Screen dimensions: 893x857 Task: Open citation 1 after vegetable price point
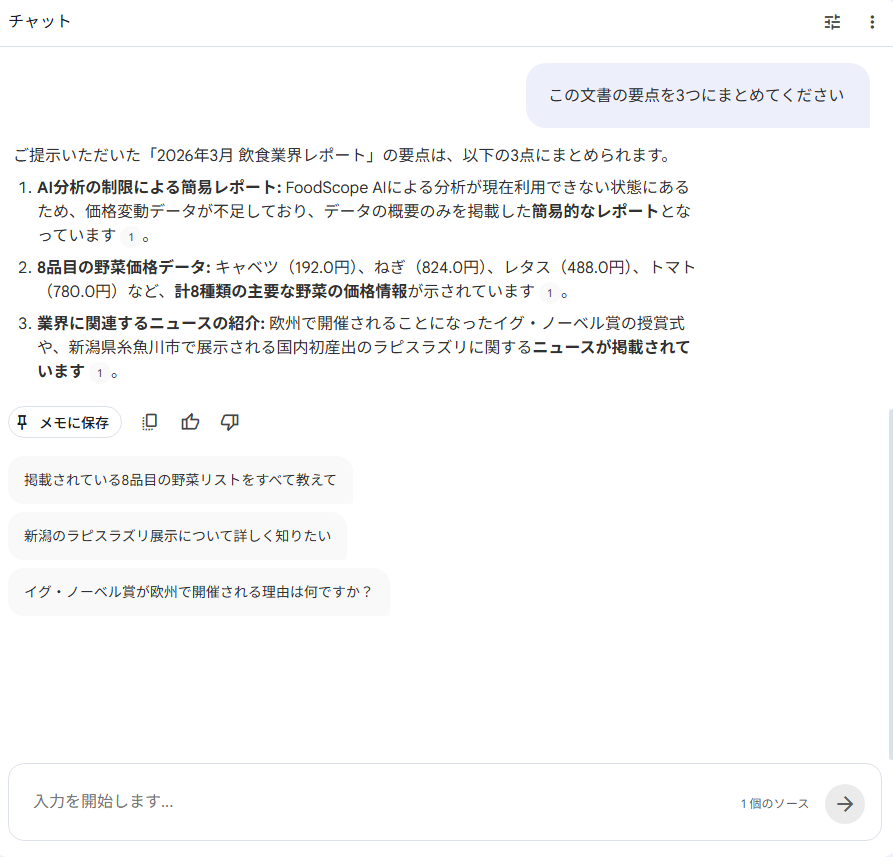[550, 293]
